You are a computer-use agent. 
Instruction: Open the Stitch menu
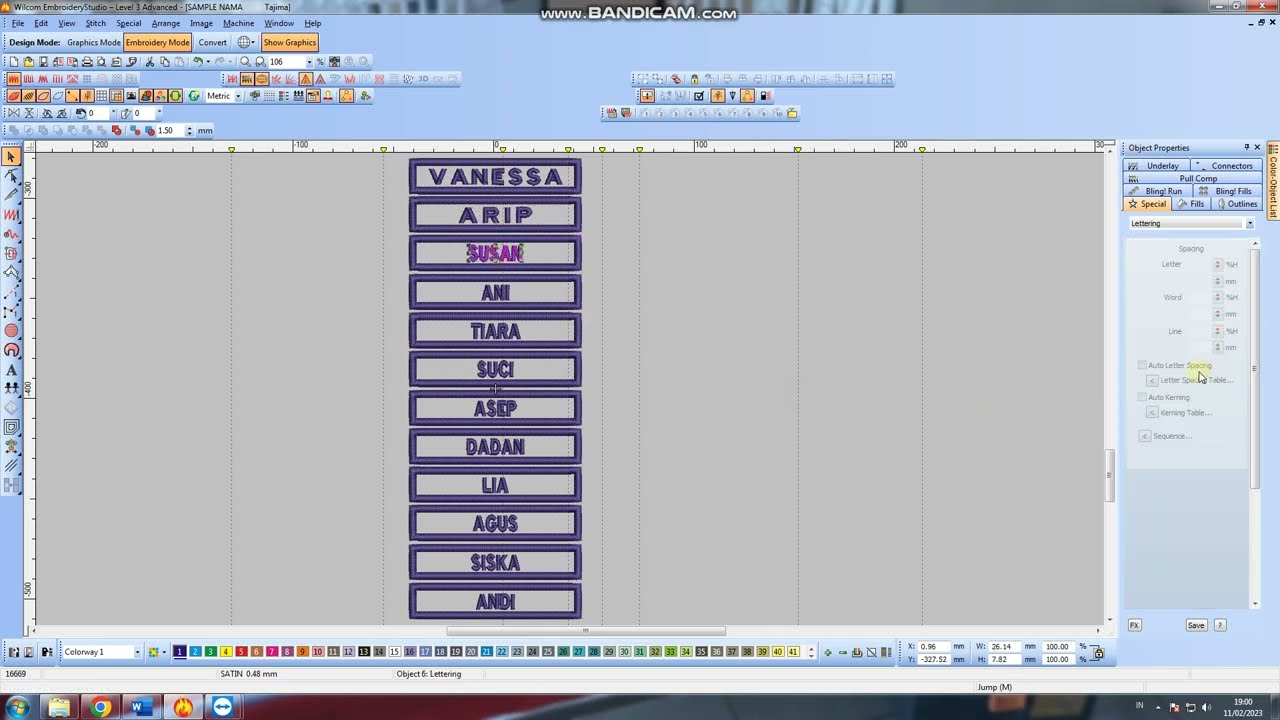click(x=96, y=23)
